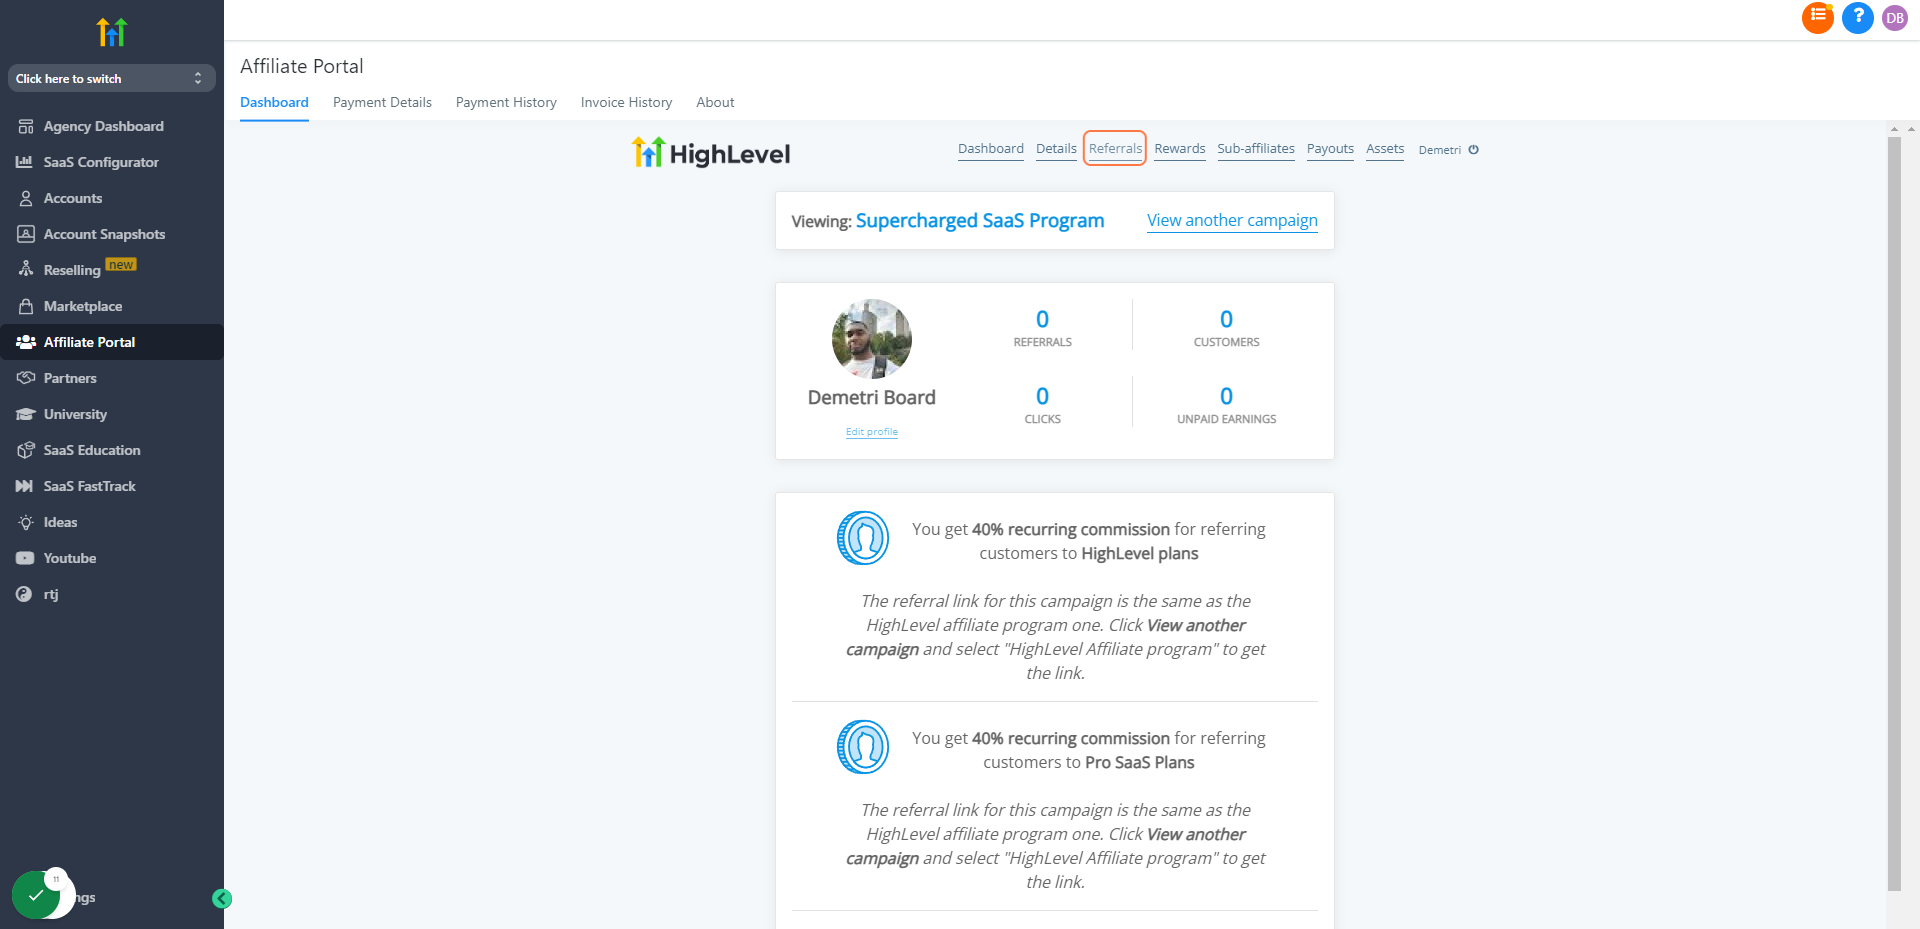The image size is (1920, 929).
Task: Open the orange list icon at top right
Action: [1818, 17]
